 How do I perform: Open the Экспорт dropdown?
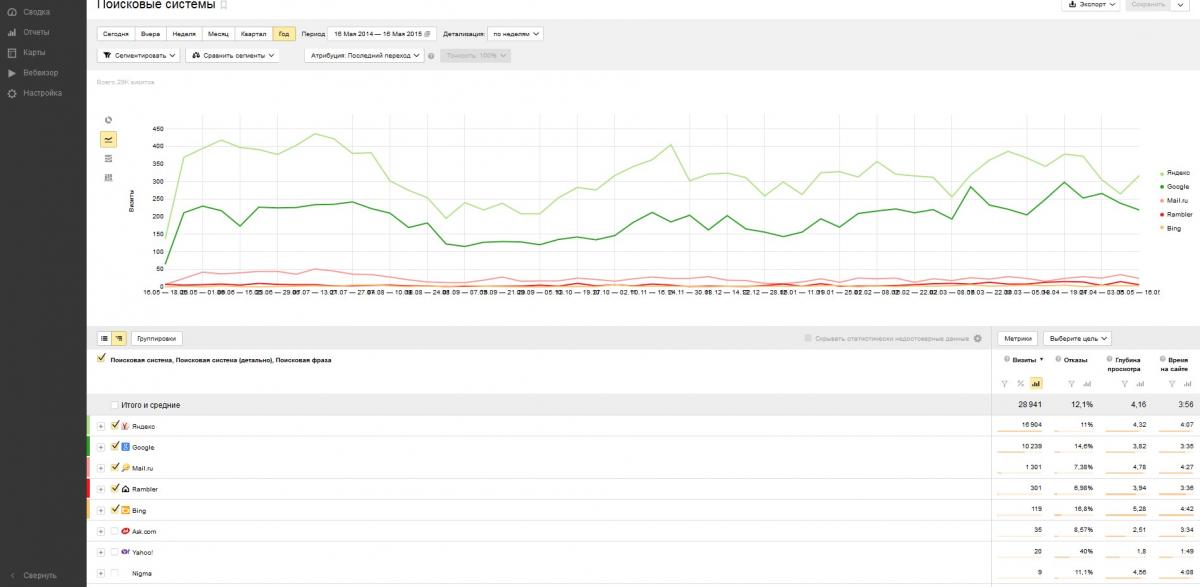click(x=1090, y=4)
